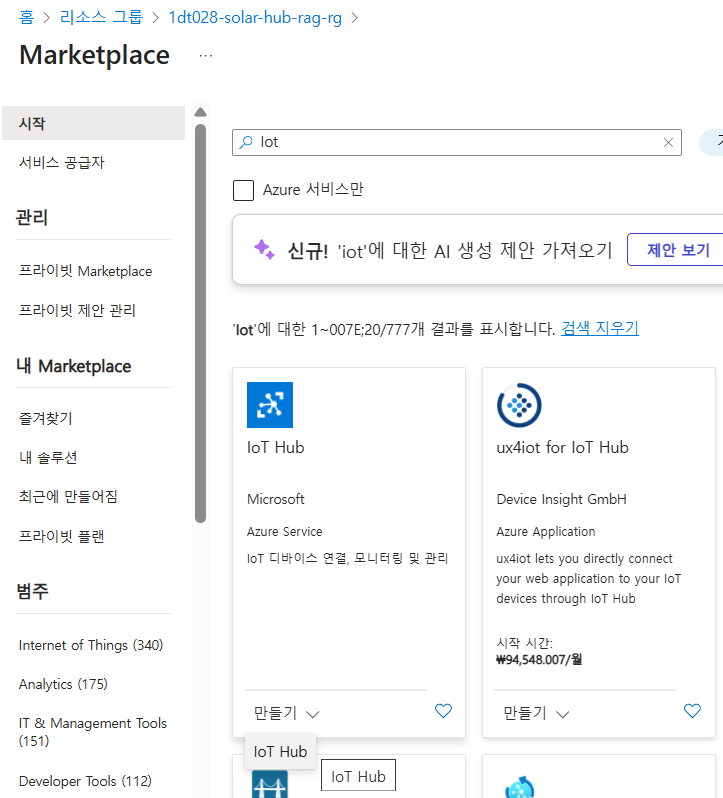Open 프라이빗 제안 관리
The width and height of the screenshot is (723, 798).
[77, 310]
